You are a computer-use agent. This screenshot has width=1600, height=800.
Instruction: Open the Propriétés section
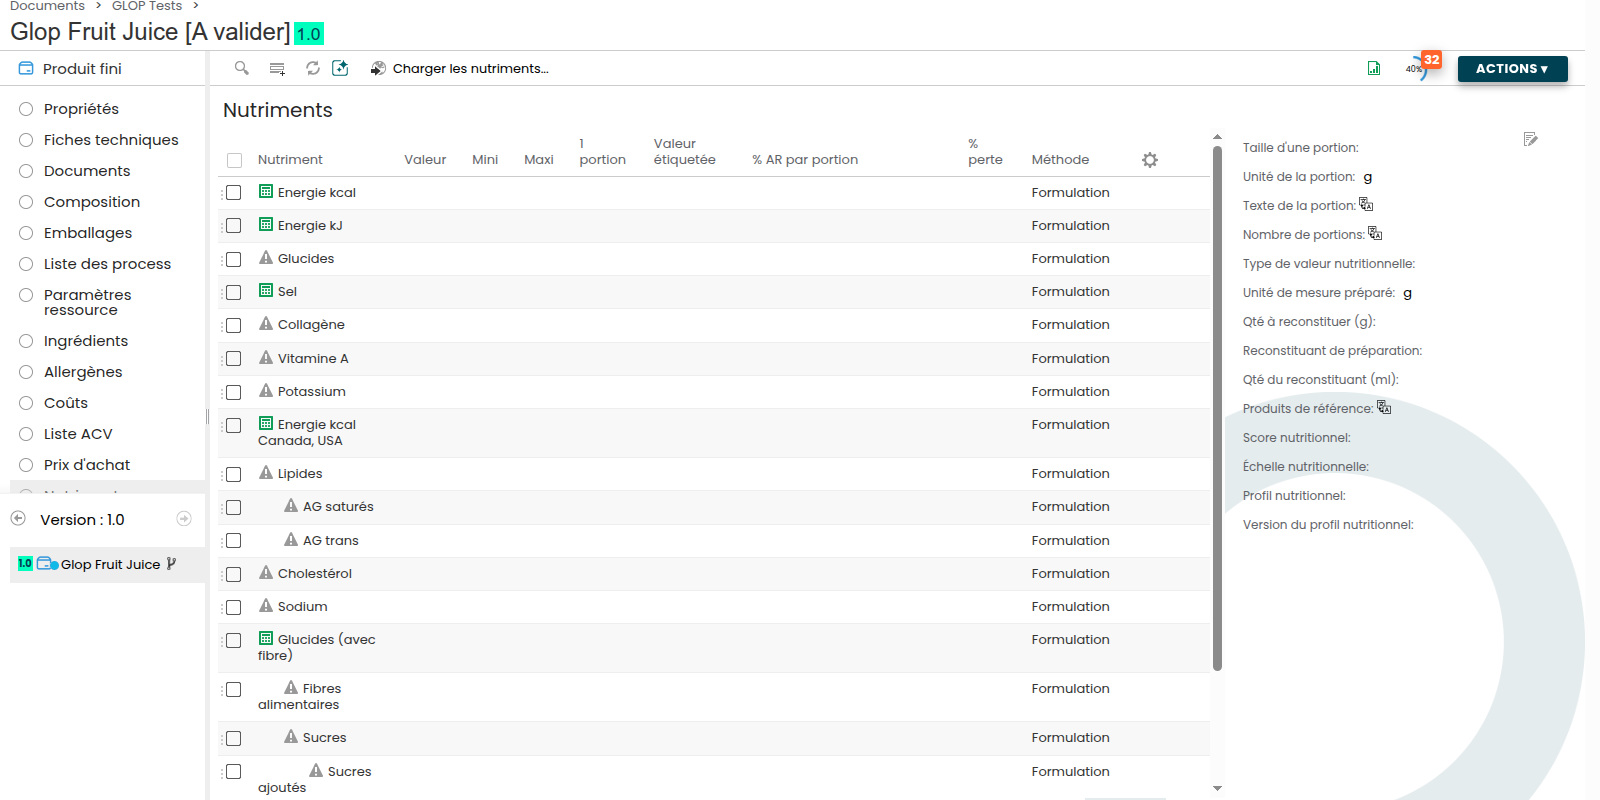[81, 109]
